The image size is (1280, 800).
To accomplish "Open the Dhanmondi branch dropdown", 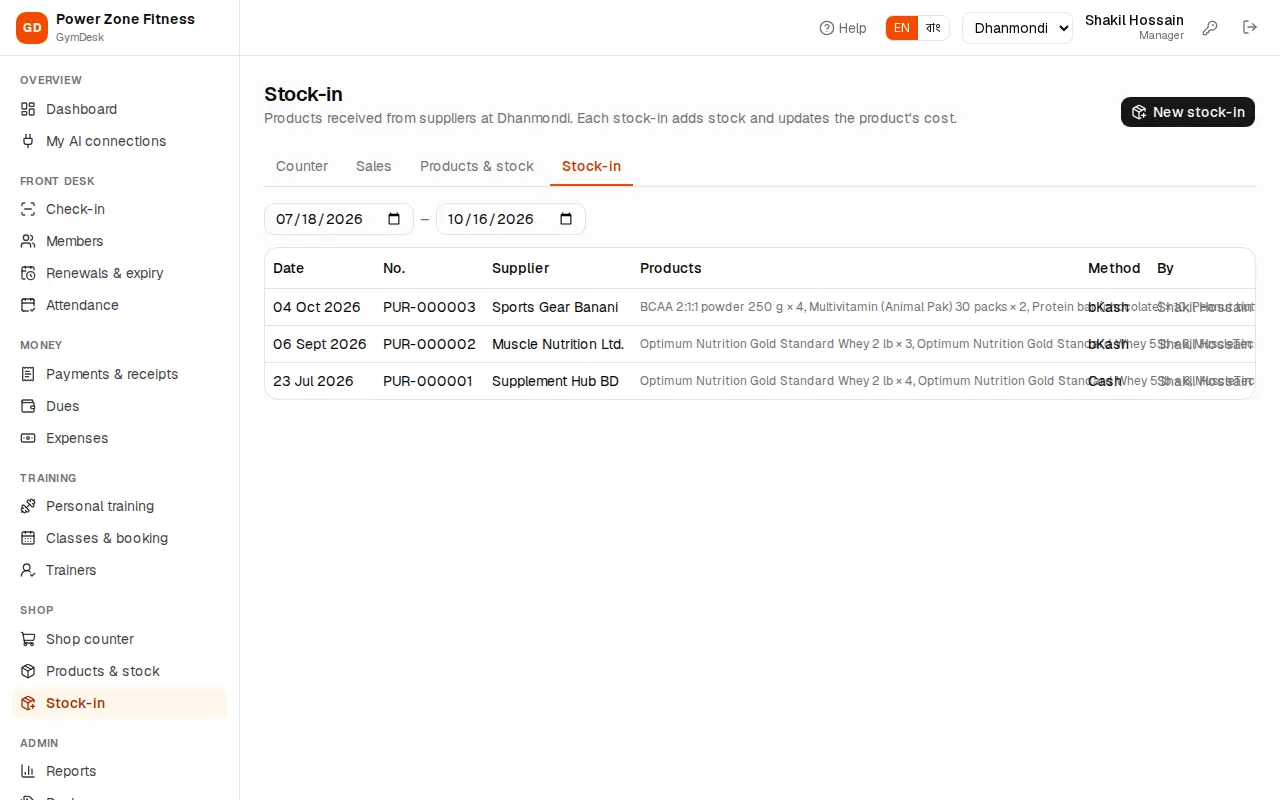I will [x=1017, y=28].
